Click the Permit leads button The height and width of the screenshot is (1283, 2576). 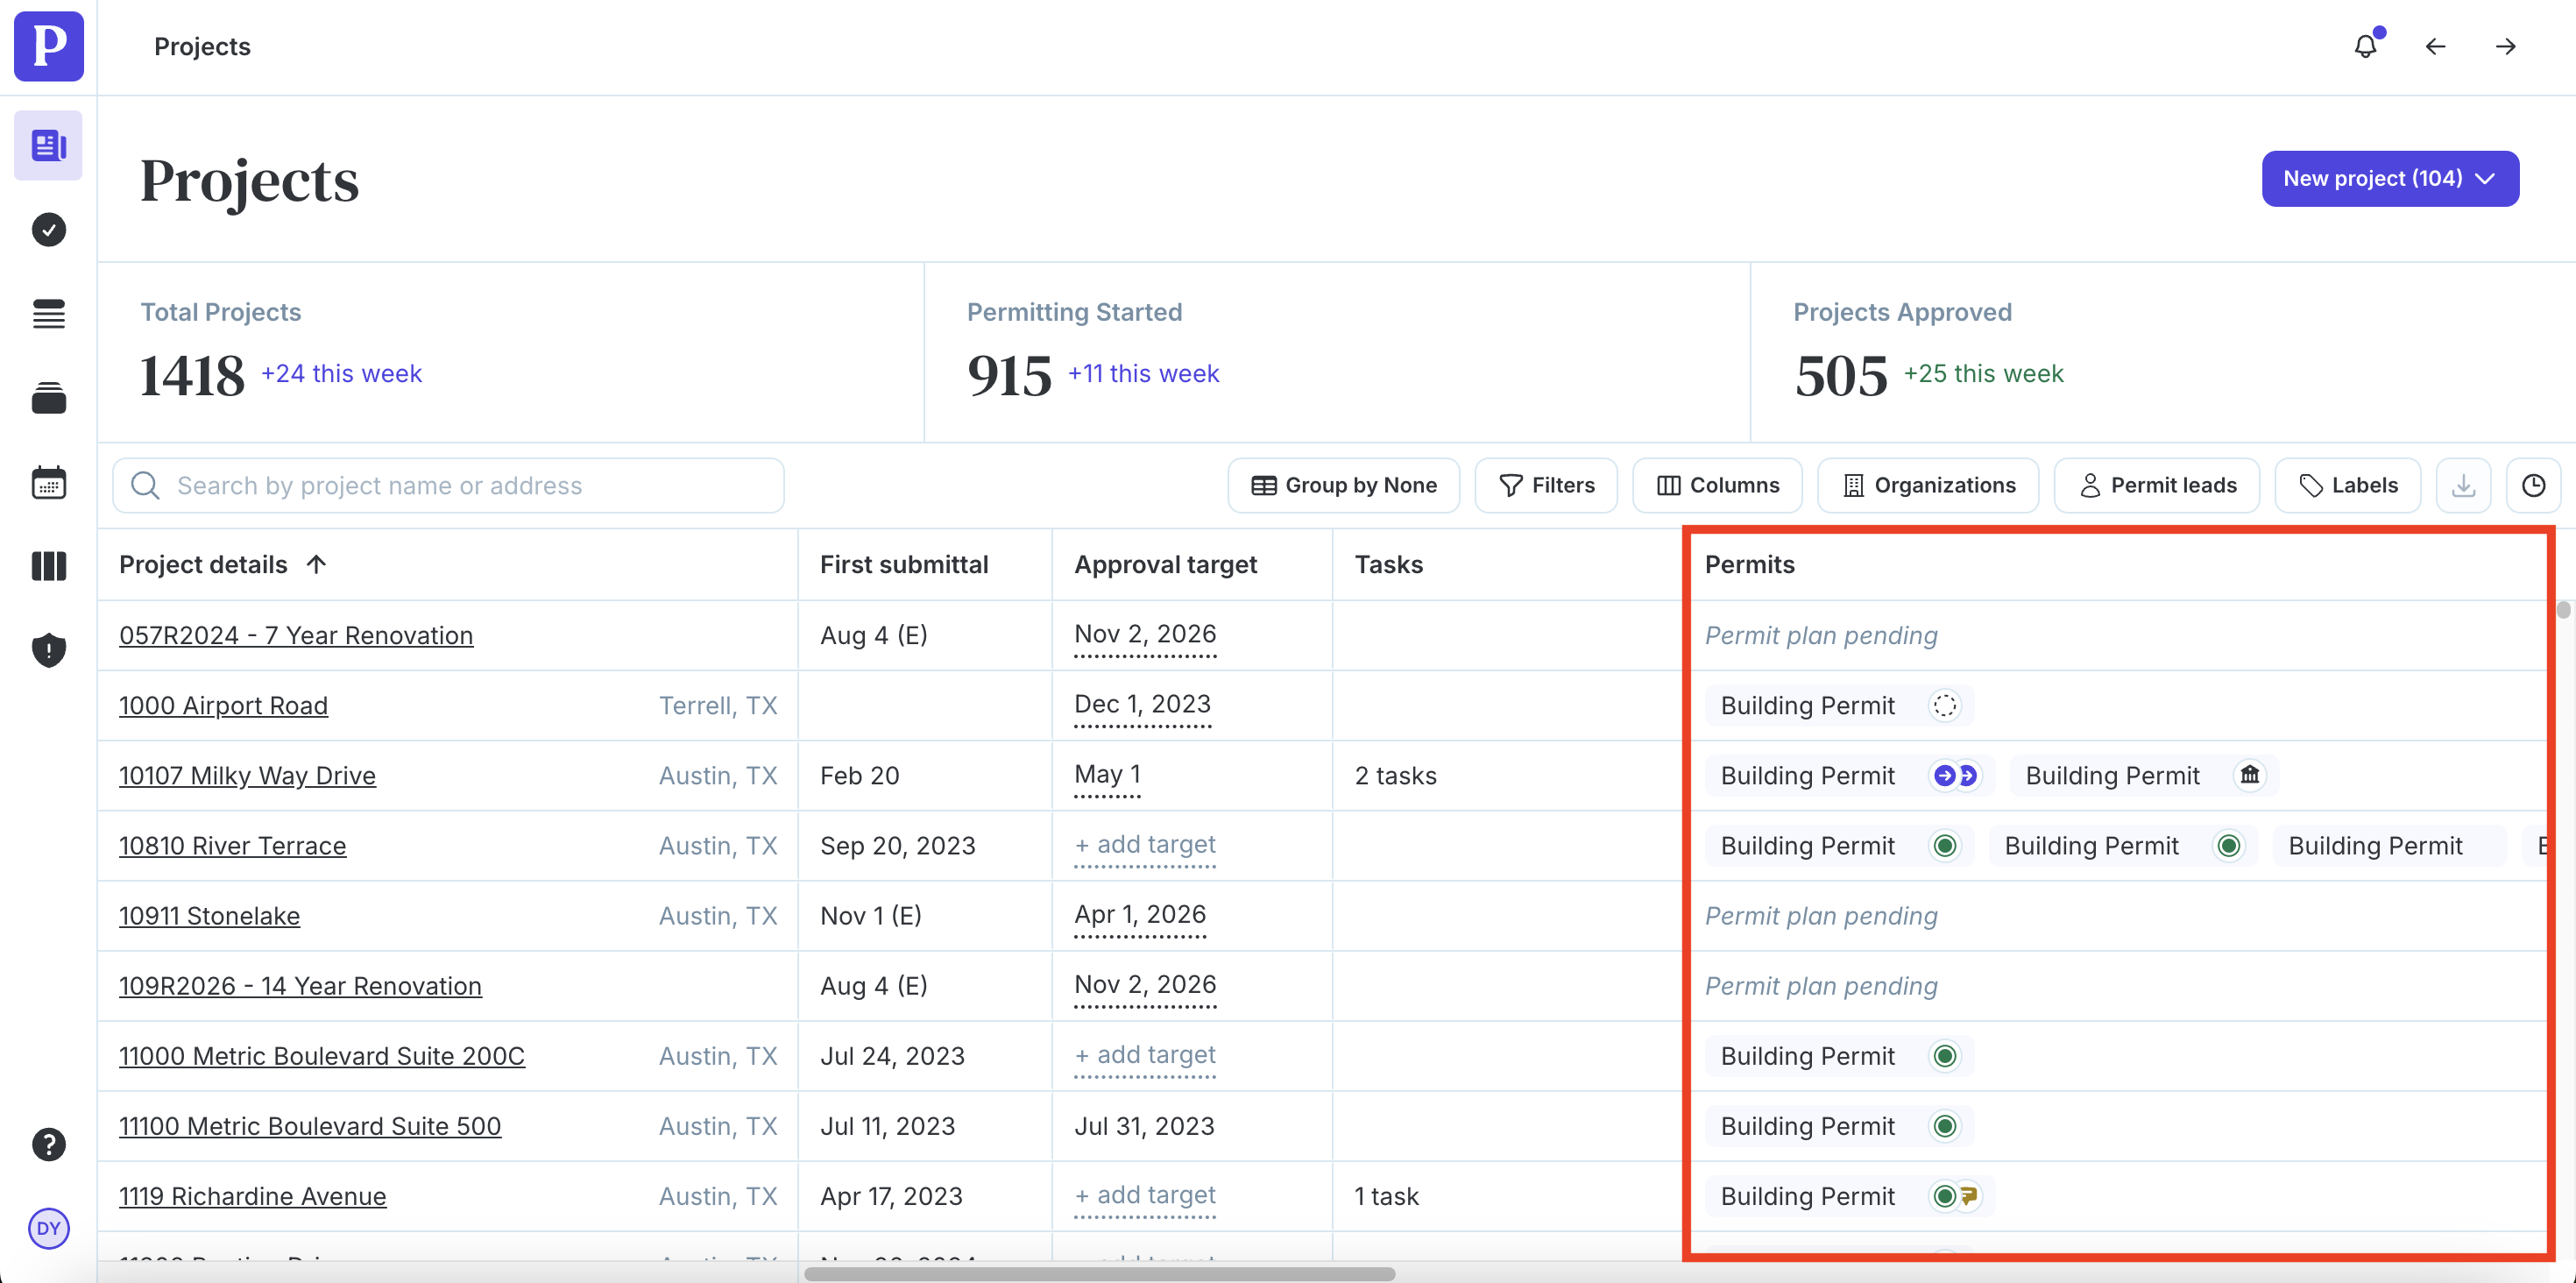coord(2157,486)
